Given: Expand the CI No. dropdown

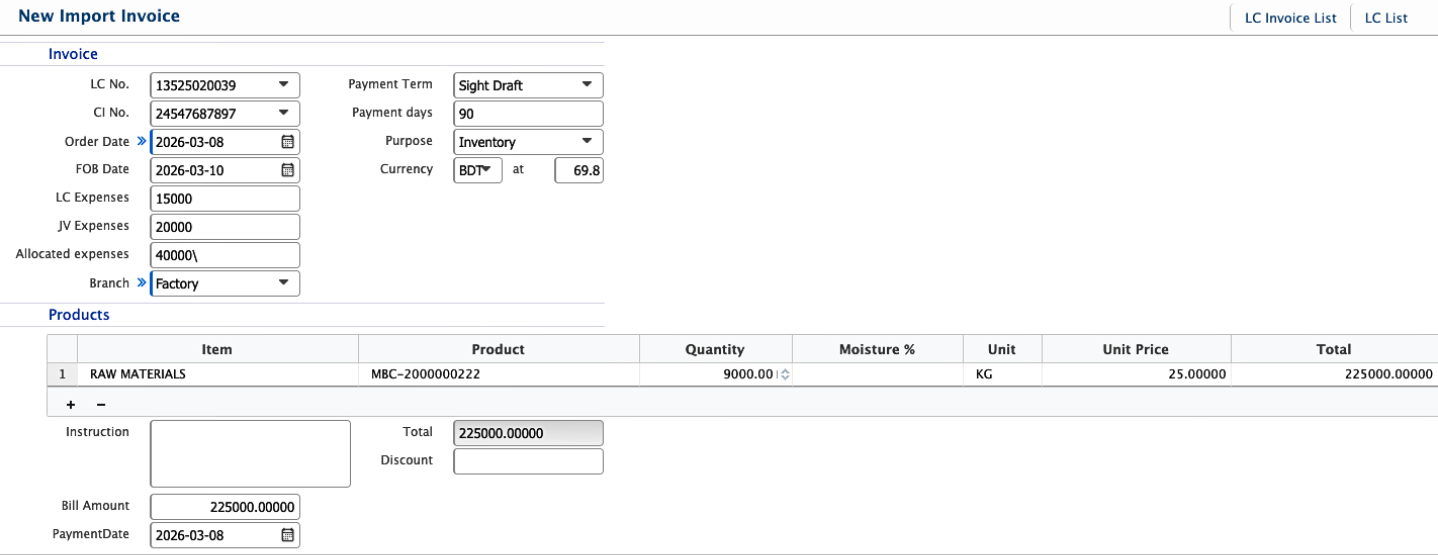Looking at the screenshot, I should point(283,113).
